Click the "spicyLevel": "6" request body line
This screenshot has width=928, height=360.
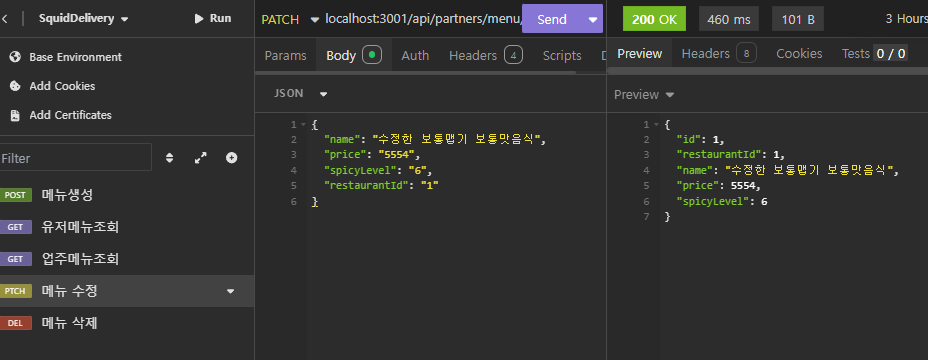tap(378, 171)
